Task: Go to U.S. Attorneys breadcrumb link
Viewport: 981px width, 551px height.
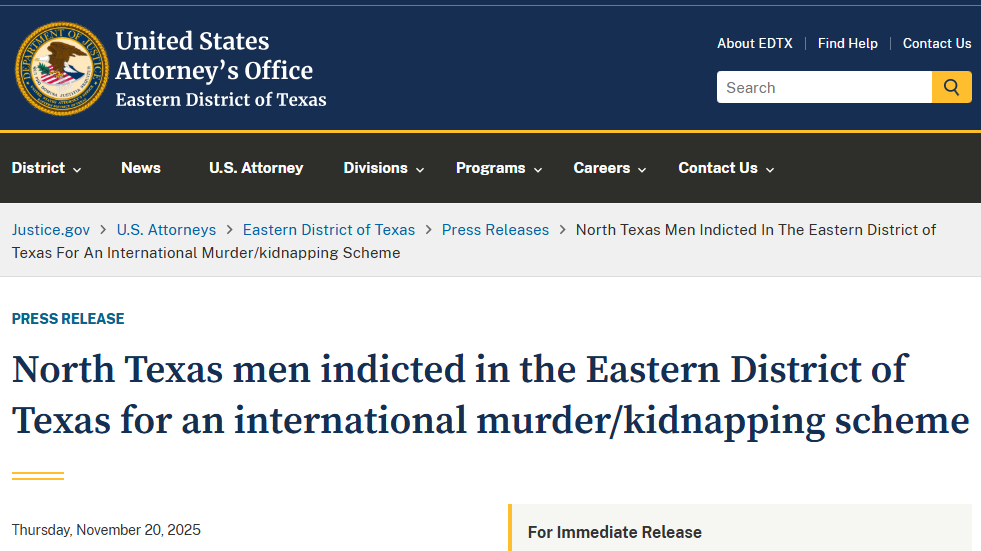Action: (166, 230)
